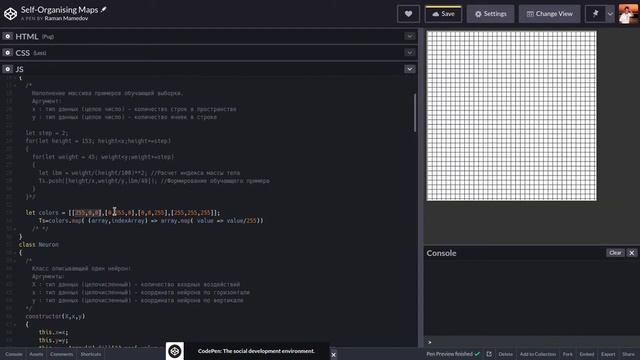The width and height of the screenshot is (640, 360).
Task: Click the CodePen logo in the bottom banner
Action: (175, 351)
